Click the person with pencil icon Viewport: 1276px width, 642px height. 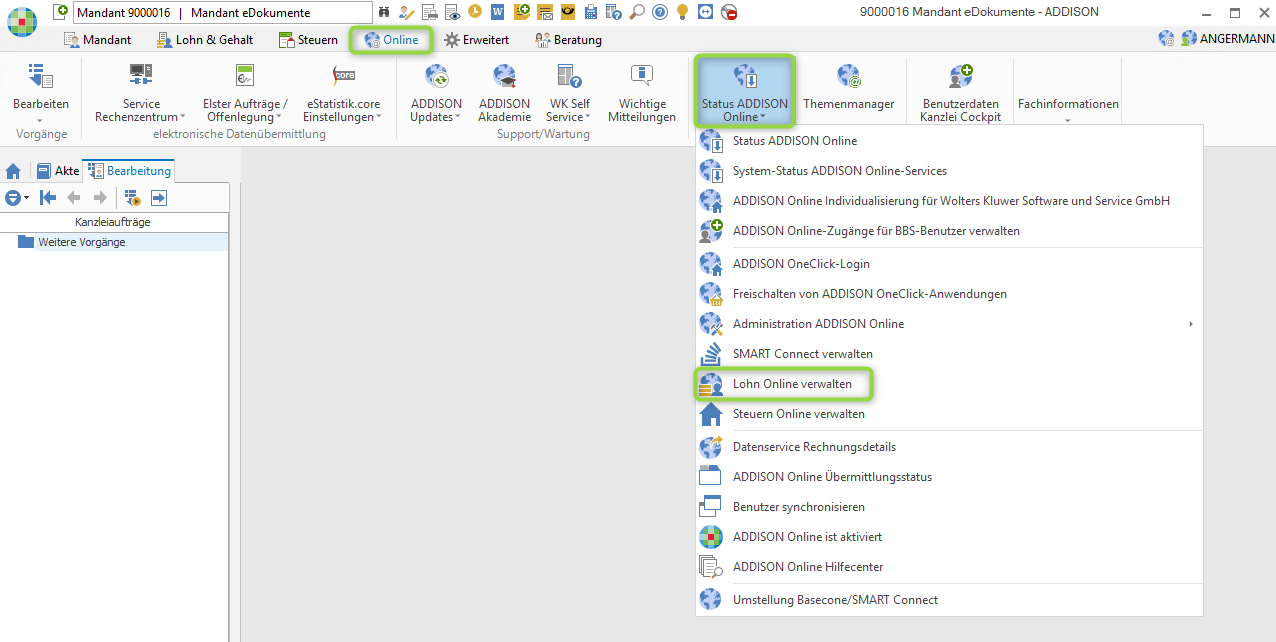(x=406, y=12)
